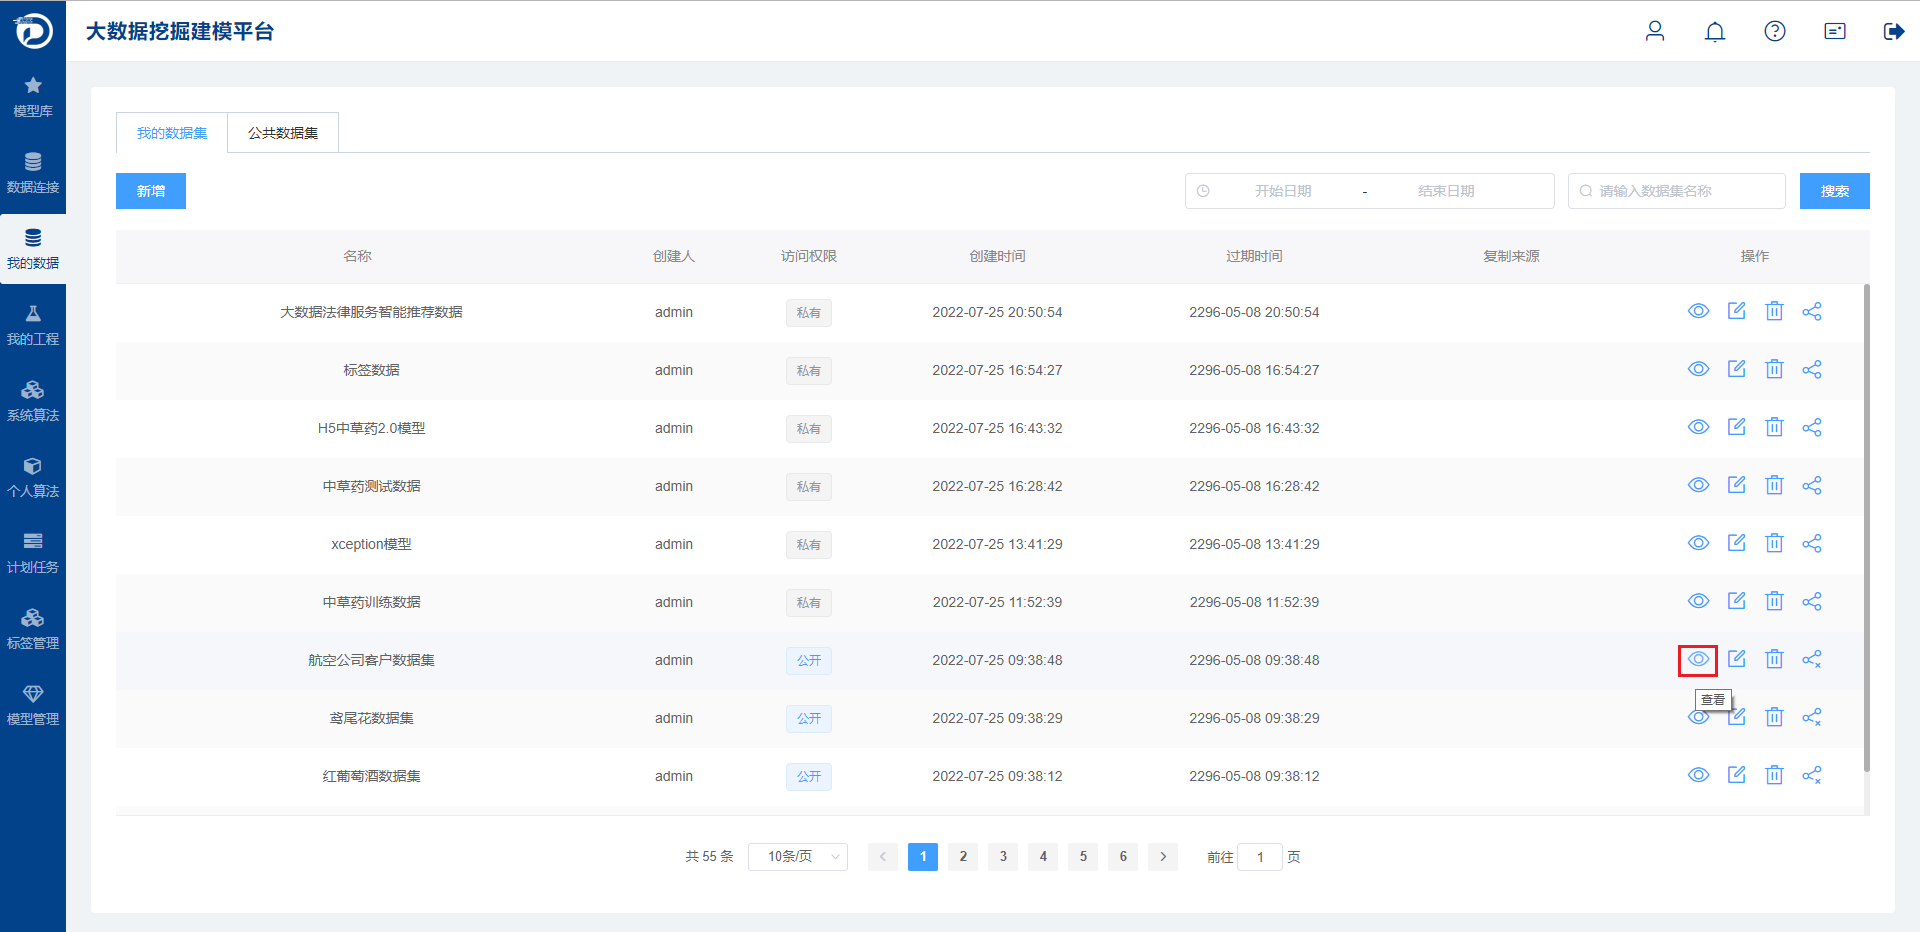Open the help question mark icon
The width and height of the screenshot is (1920, 932).
point(1775,31)
